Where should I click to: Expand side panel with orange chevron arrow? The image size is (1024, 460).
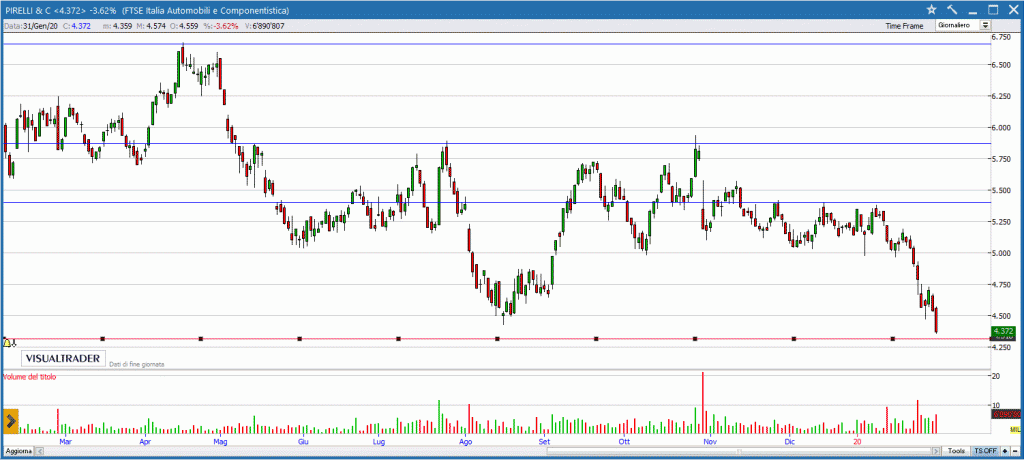pos(10,421)
